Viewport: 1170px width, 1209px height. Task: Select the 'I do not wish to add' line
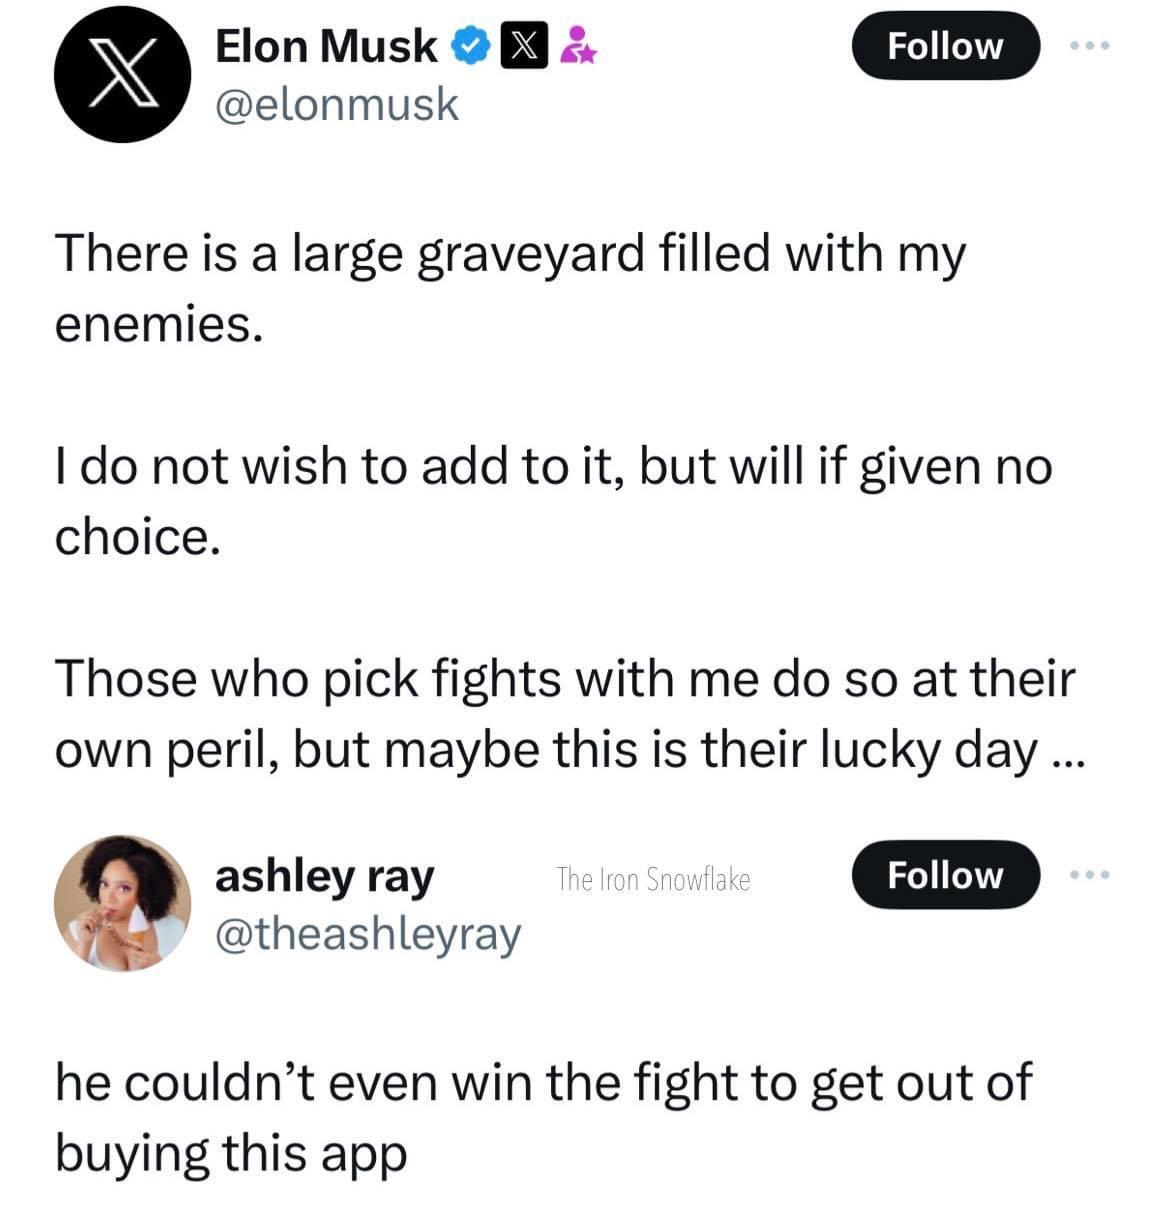(x=553, y=466)
